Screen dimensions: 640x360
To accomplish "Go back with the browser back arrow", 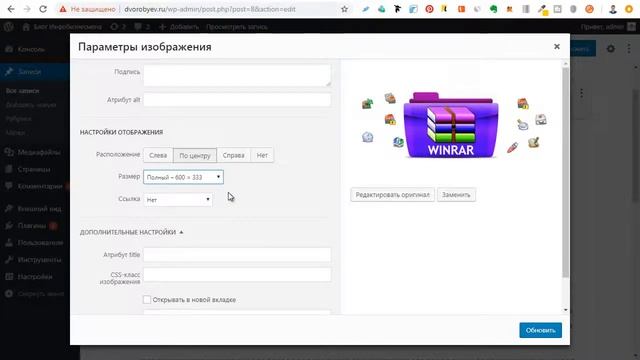I will 11,9.
